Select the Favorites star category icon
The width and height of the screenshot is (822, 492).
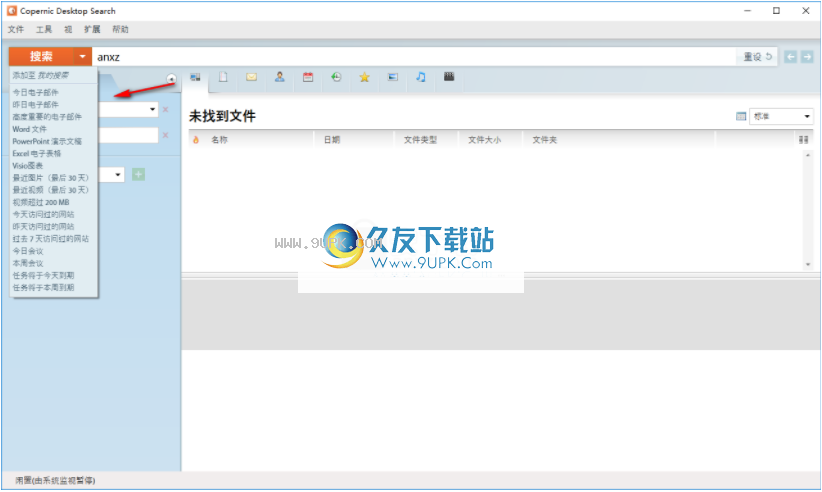[x=364, y=78]
